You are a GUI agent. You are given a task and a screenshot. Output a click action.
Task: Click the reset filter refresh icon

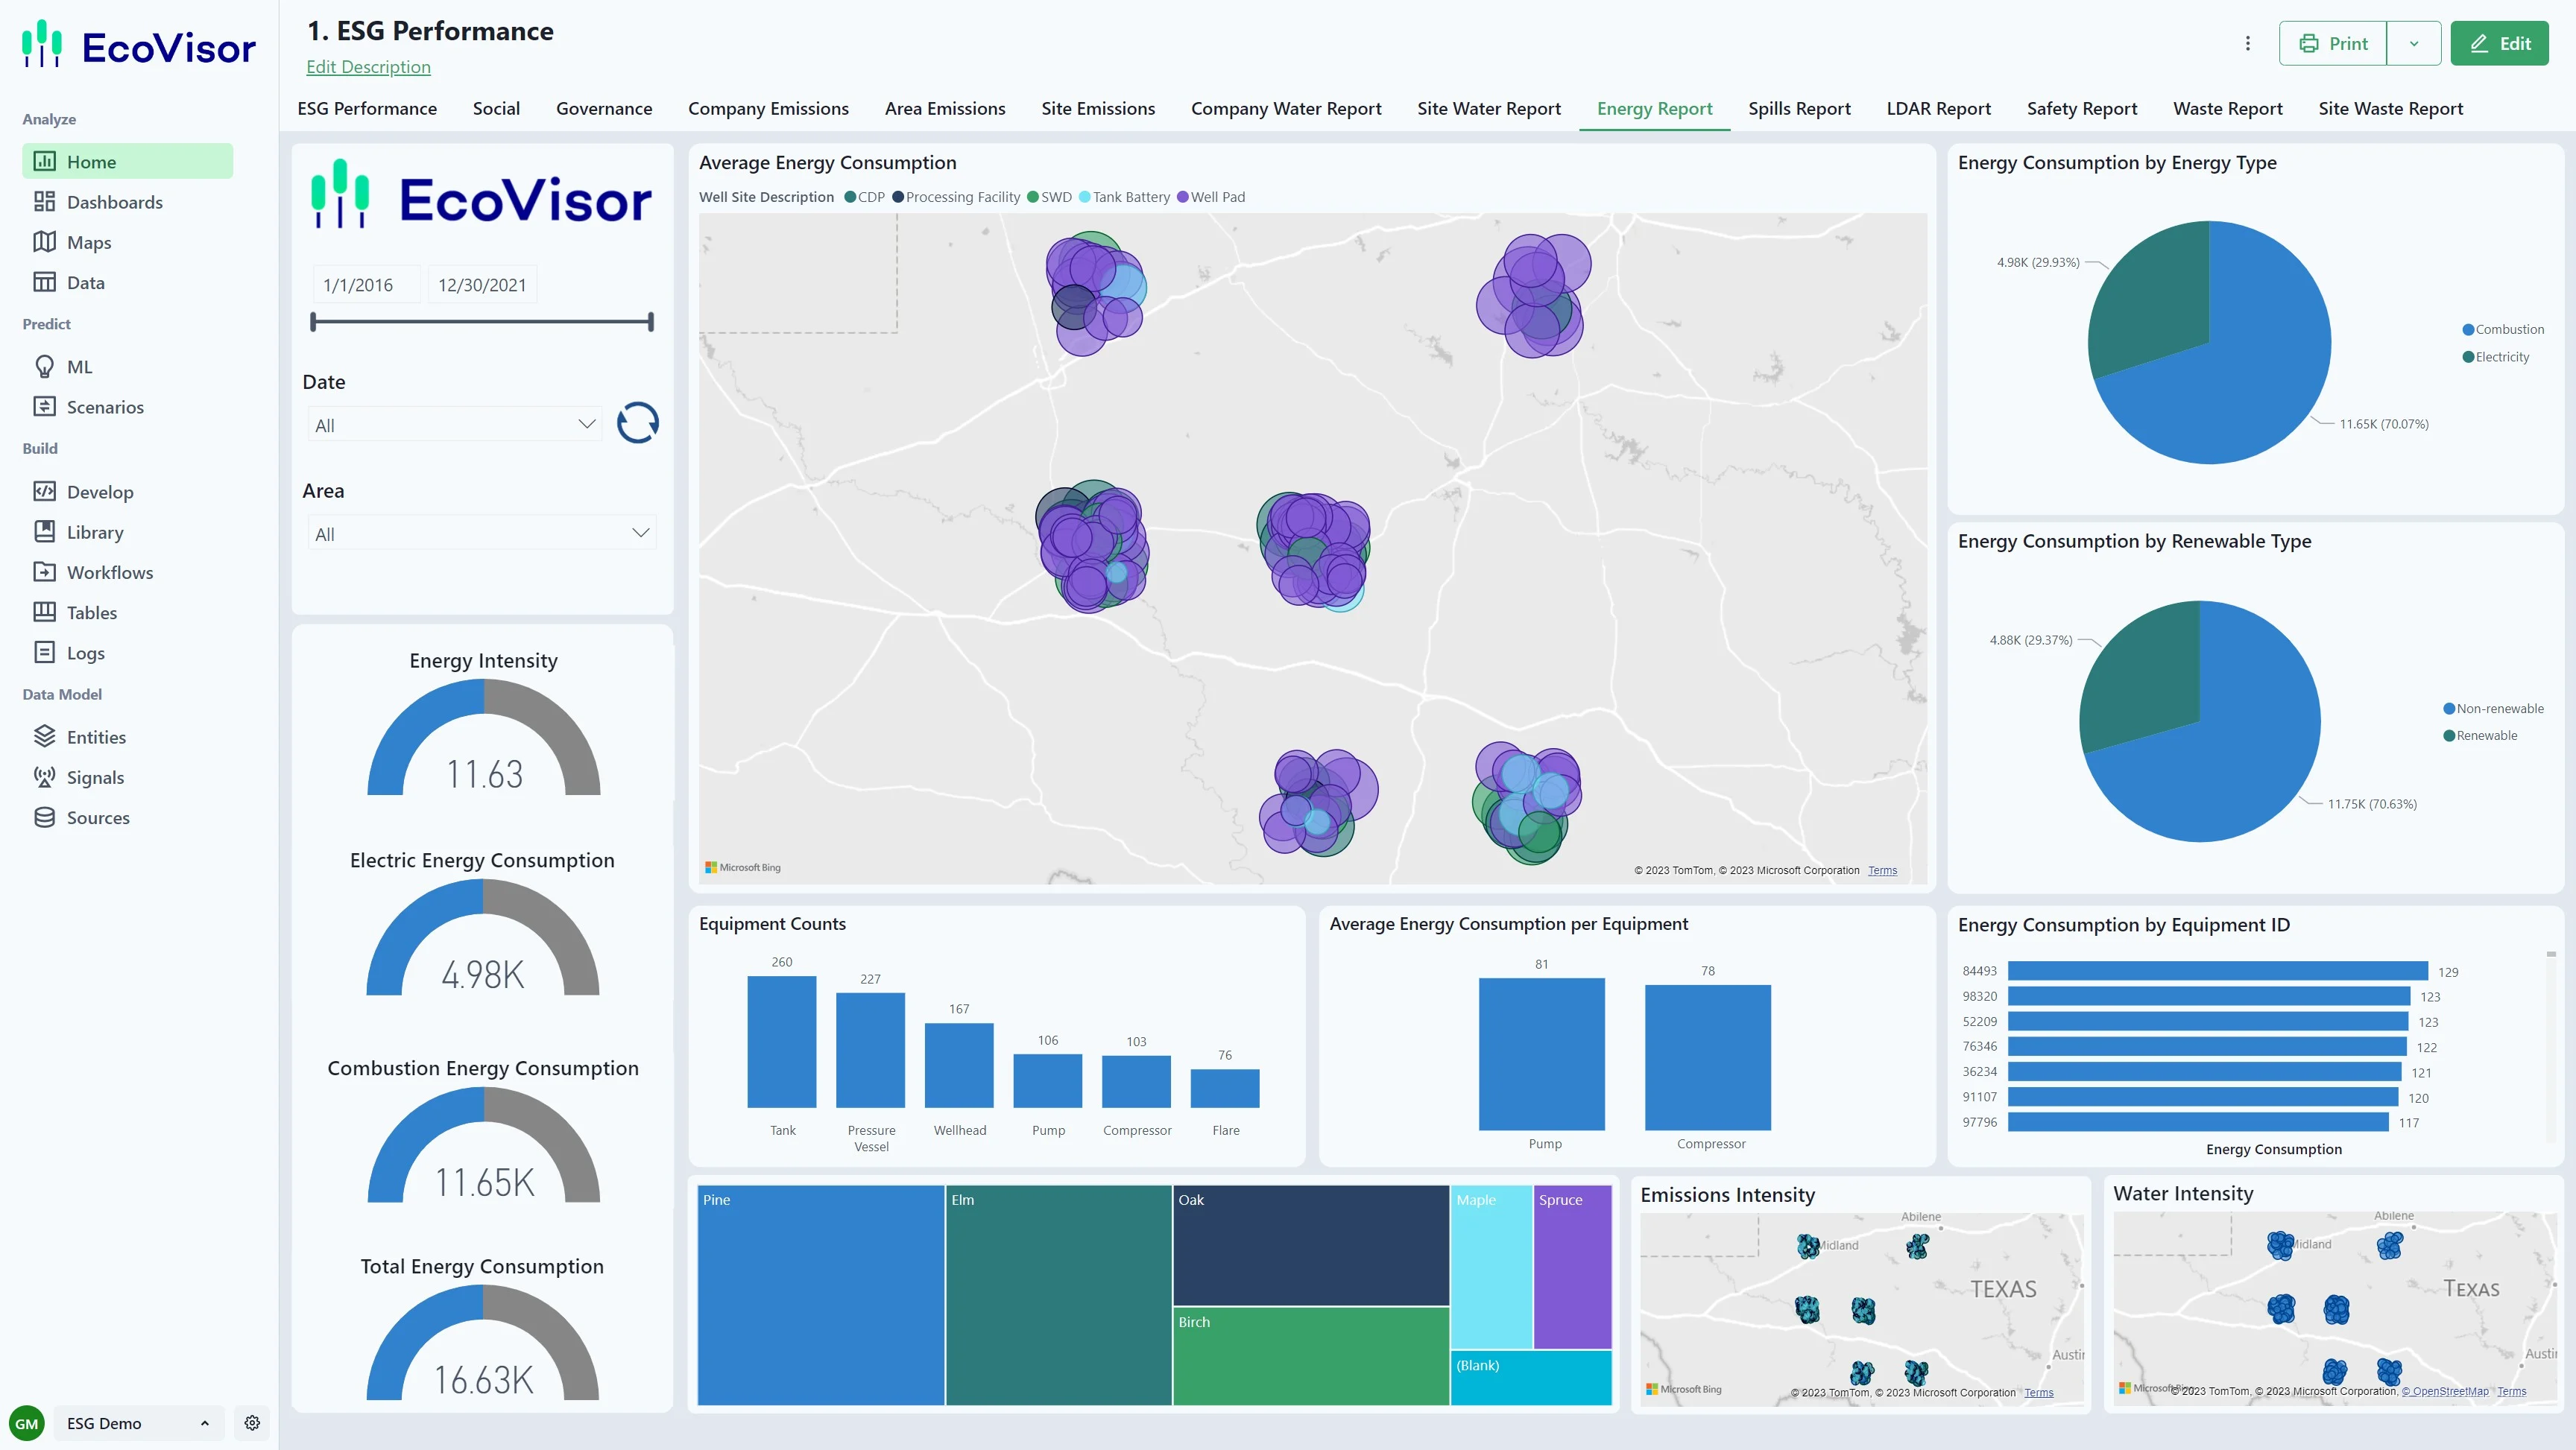(x=637, y=423)
